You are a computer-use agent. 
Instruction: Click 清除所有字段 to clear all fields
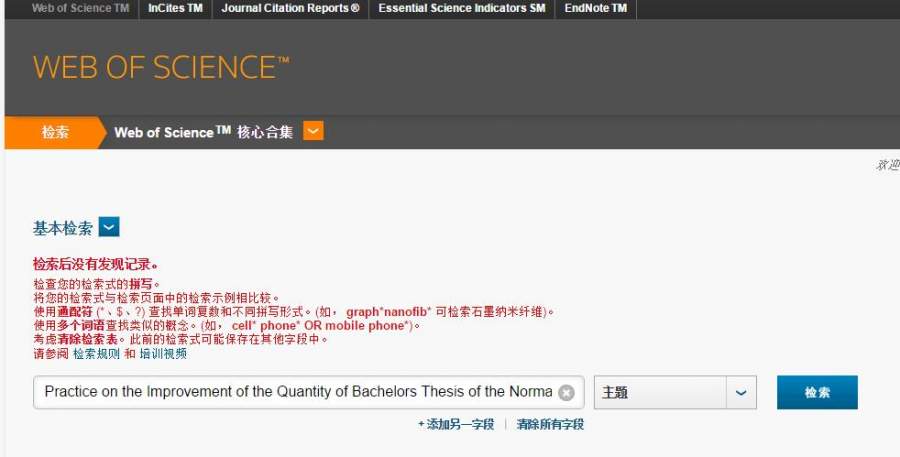[x=550, y=424]
